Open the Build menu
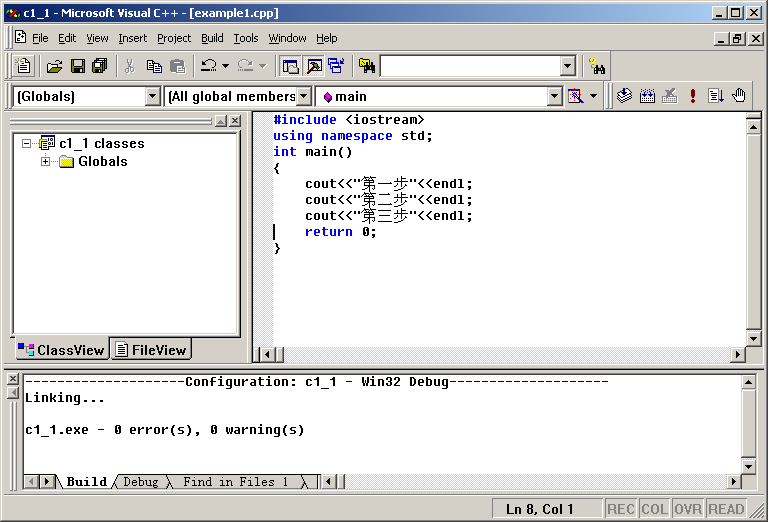The height and width of the screenshot is (522, 768). point(212,38)
